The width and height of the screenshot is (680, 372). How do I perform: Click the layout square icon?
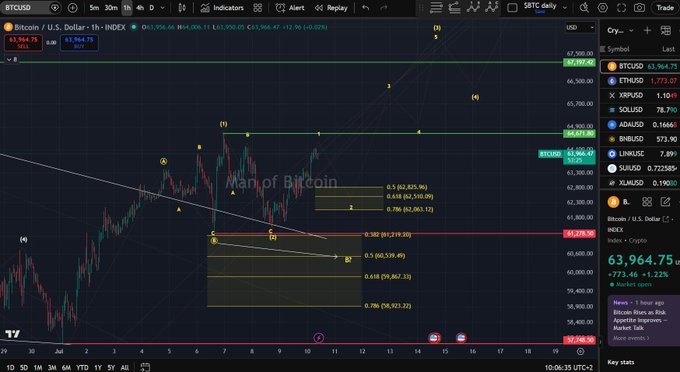click(x=512, y=8)
